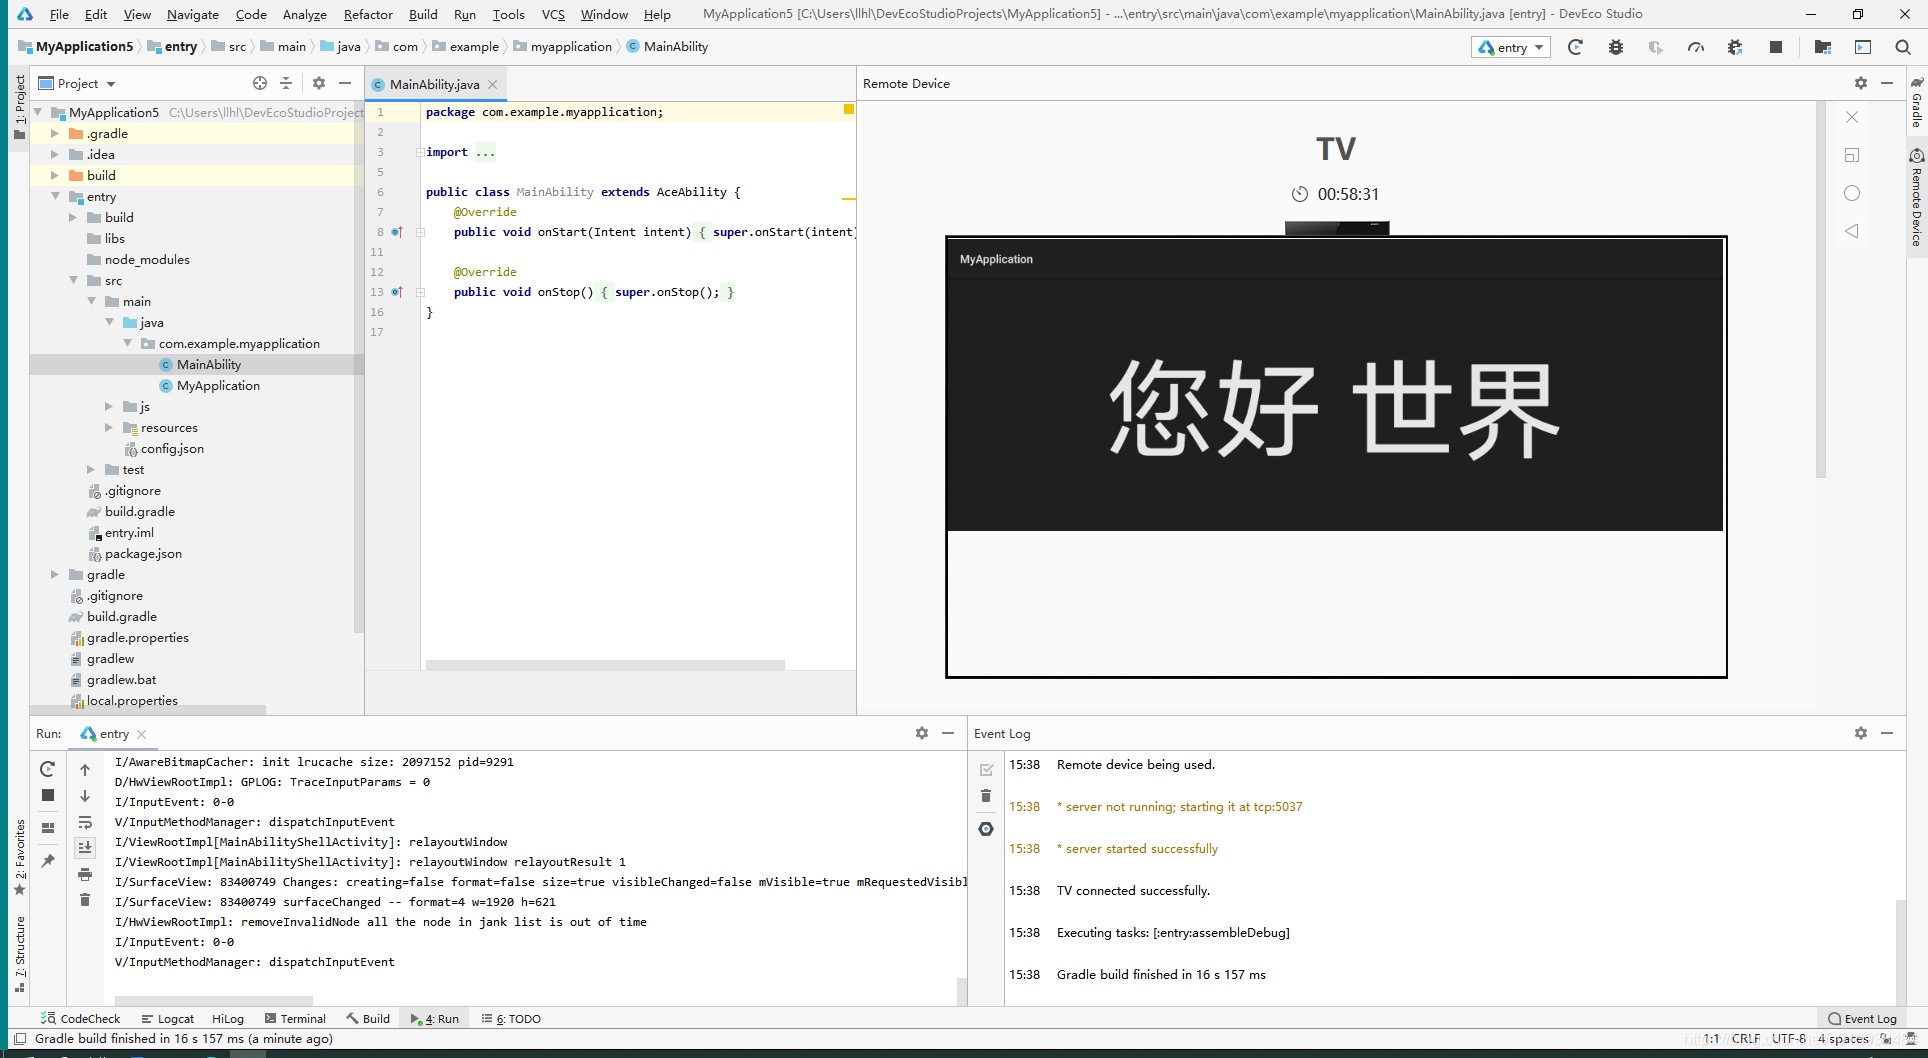Open the 6: TODO tool window
Viewport: 1928px width, 1058px height.
(x=511, y=1018)
